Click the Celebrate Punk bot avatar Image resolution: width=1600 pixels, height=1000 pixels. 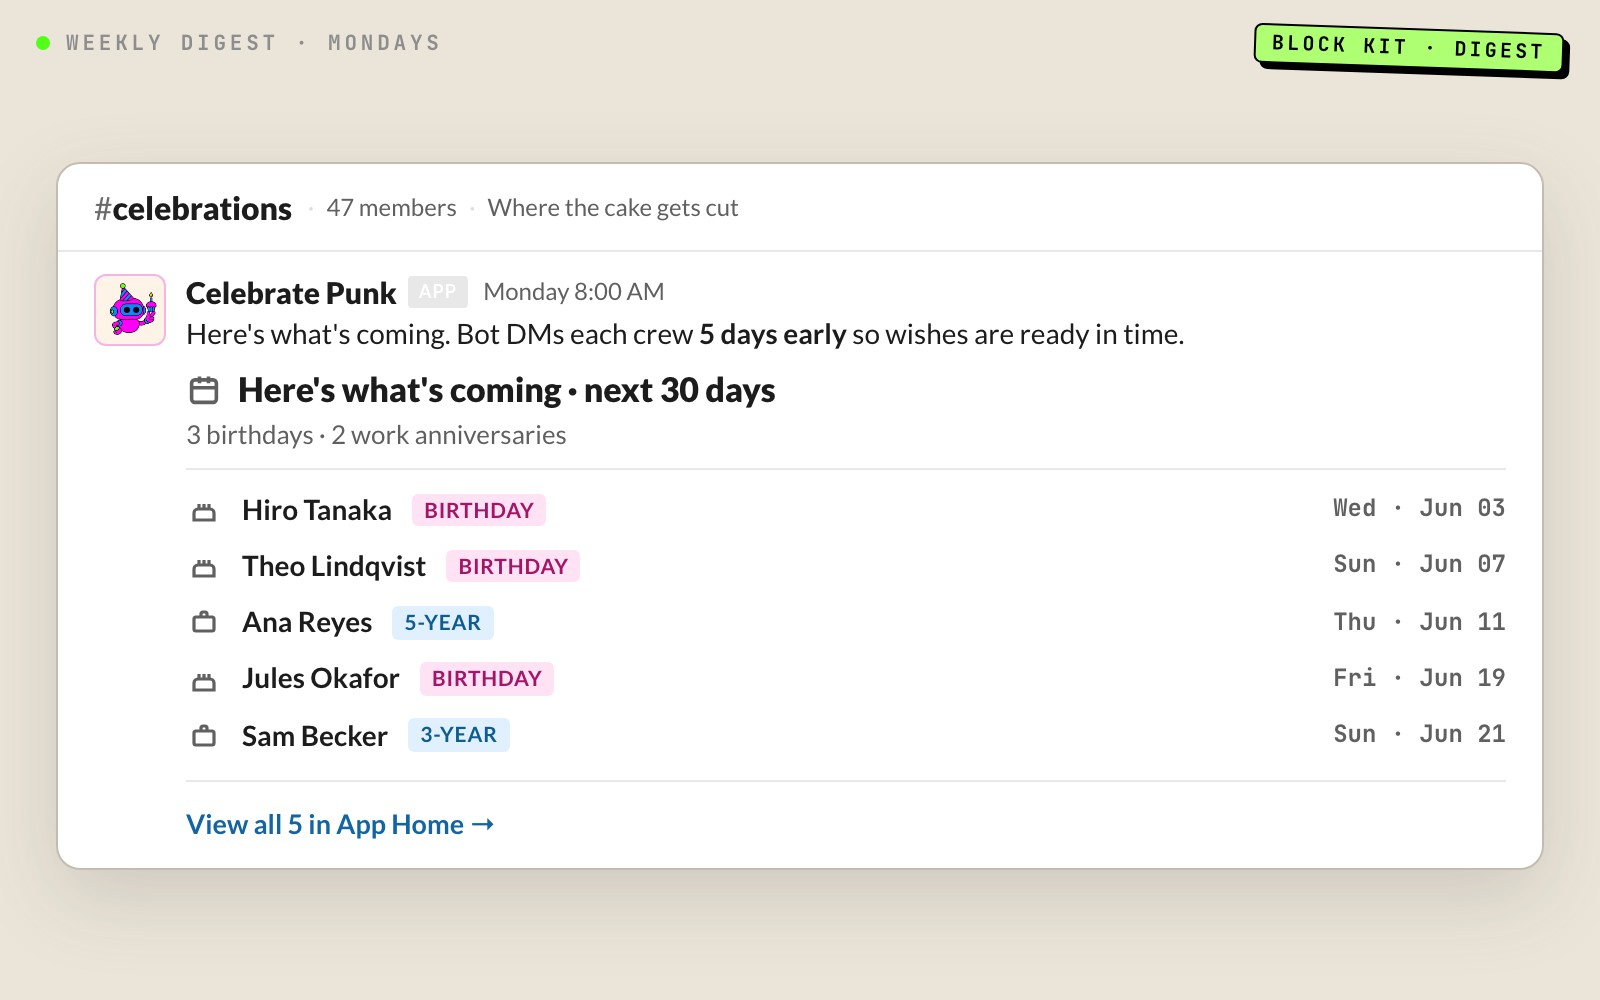[130, 310]
